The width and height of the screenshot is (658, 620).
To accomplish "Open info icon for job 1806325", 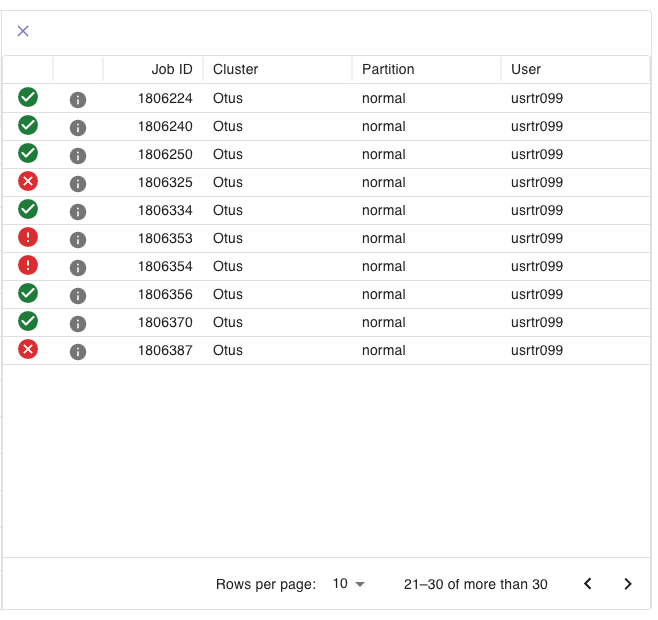I will tap(78, 184).
